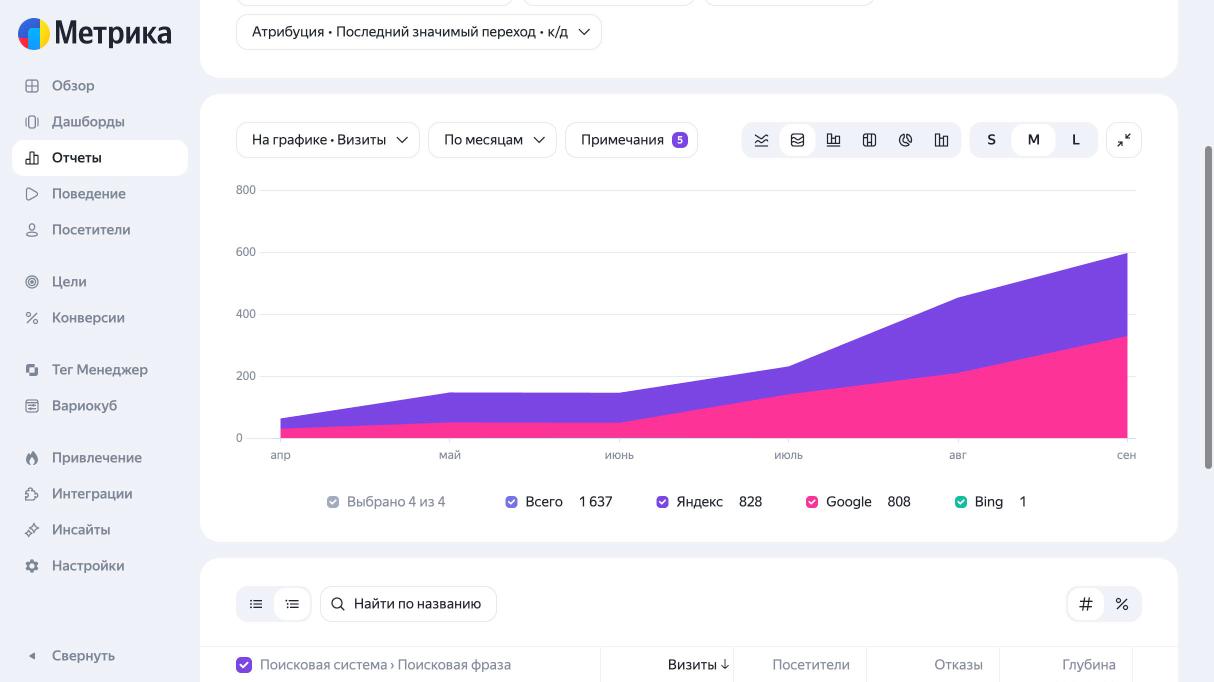
Task: Show percentage values with % button
Action: point(1122,604)
